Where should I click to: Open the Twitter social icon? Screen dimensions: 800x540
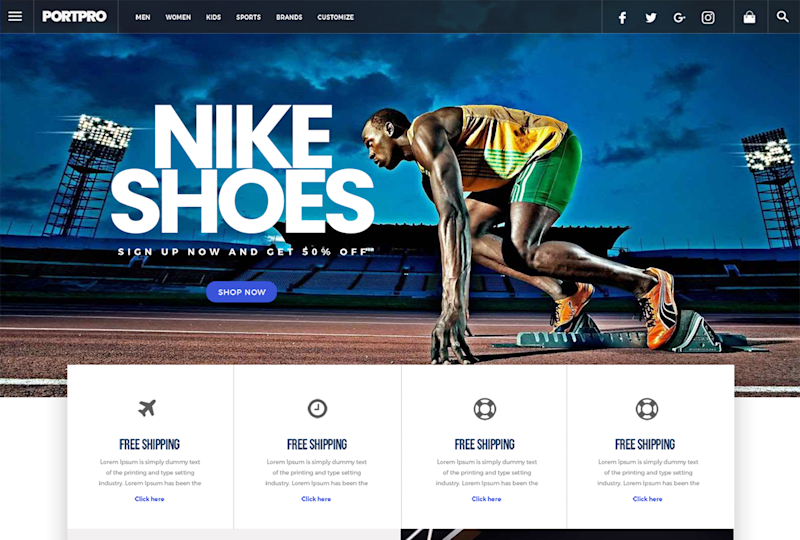click(651, 18)
